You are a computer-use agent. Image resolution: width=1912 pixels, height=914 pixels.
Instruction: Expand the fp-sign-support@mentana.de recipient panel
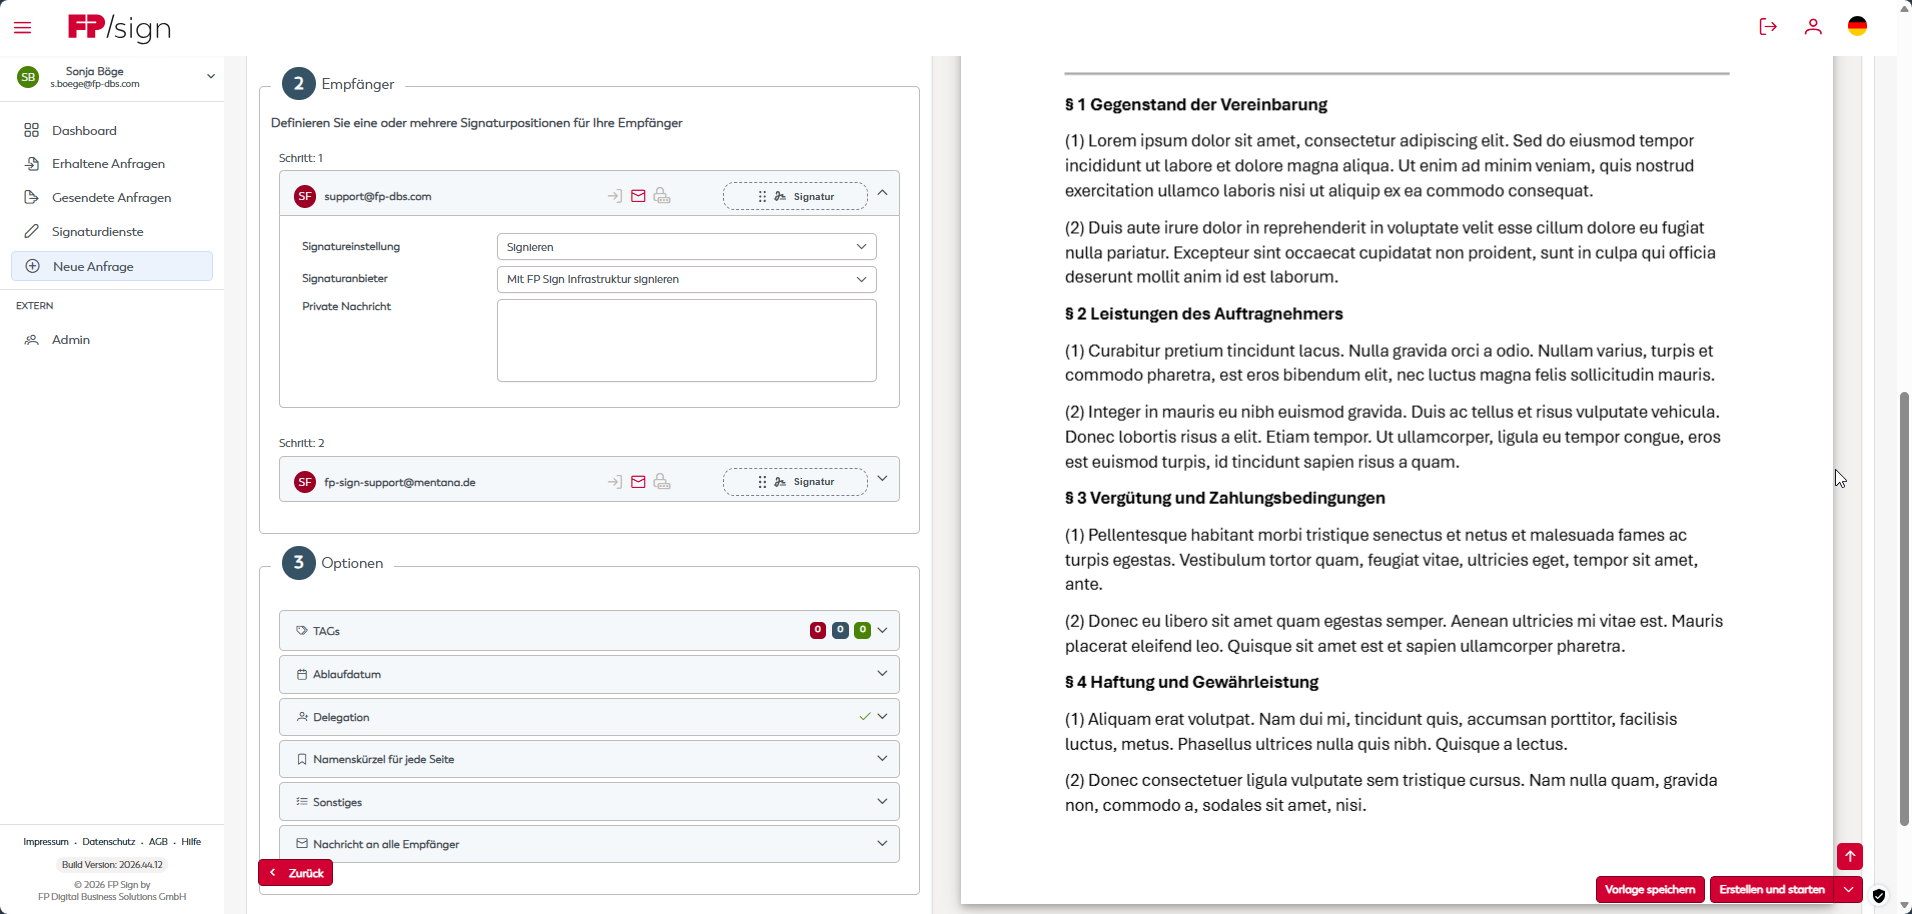pyautogui.click(x=882, y=479)
